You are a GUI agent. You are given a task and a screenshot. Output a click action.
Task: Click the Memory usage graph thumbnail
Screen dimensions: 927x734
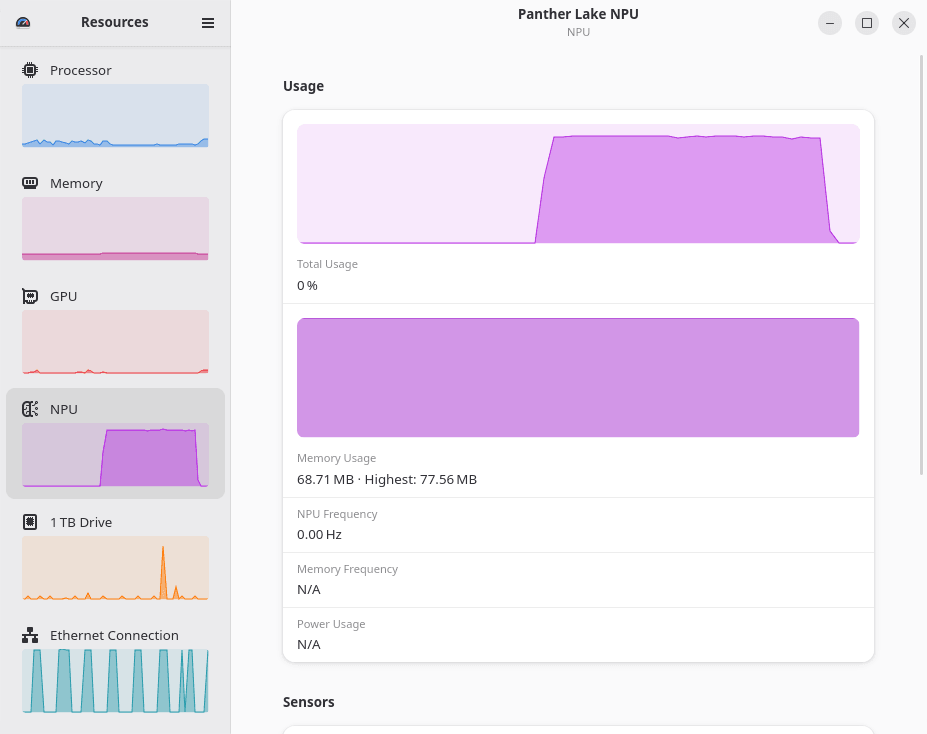[x=115, y=228]
